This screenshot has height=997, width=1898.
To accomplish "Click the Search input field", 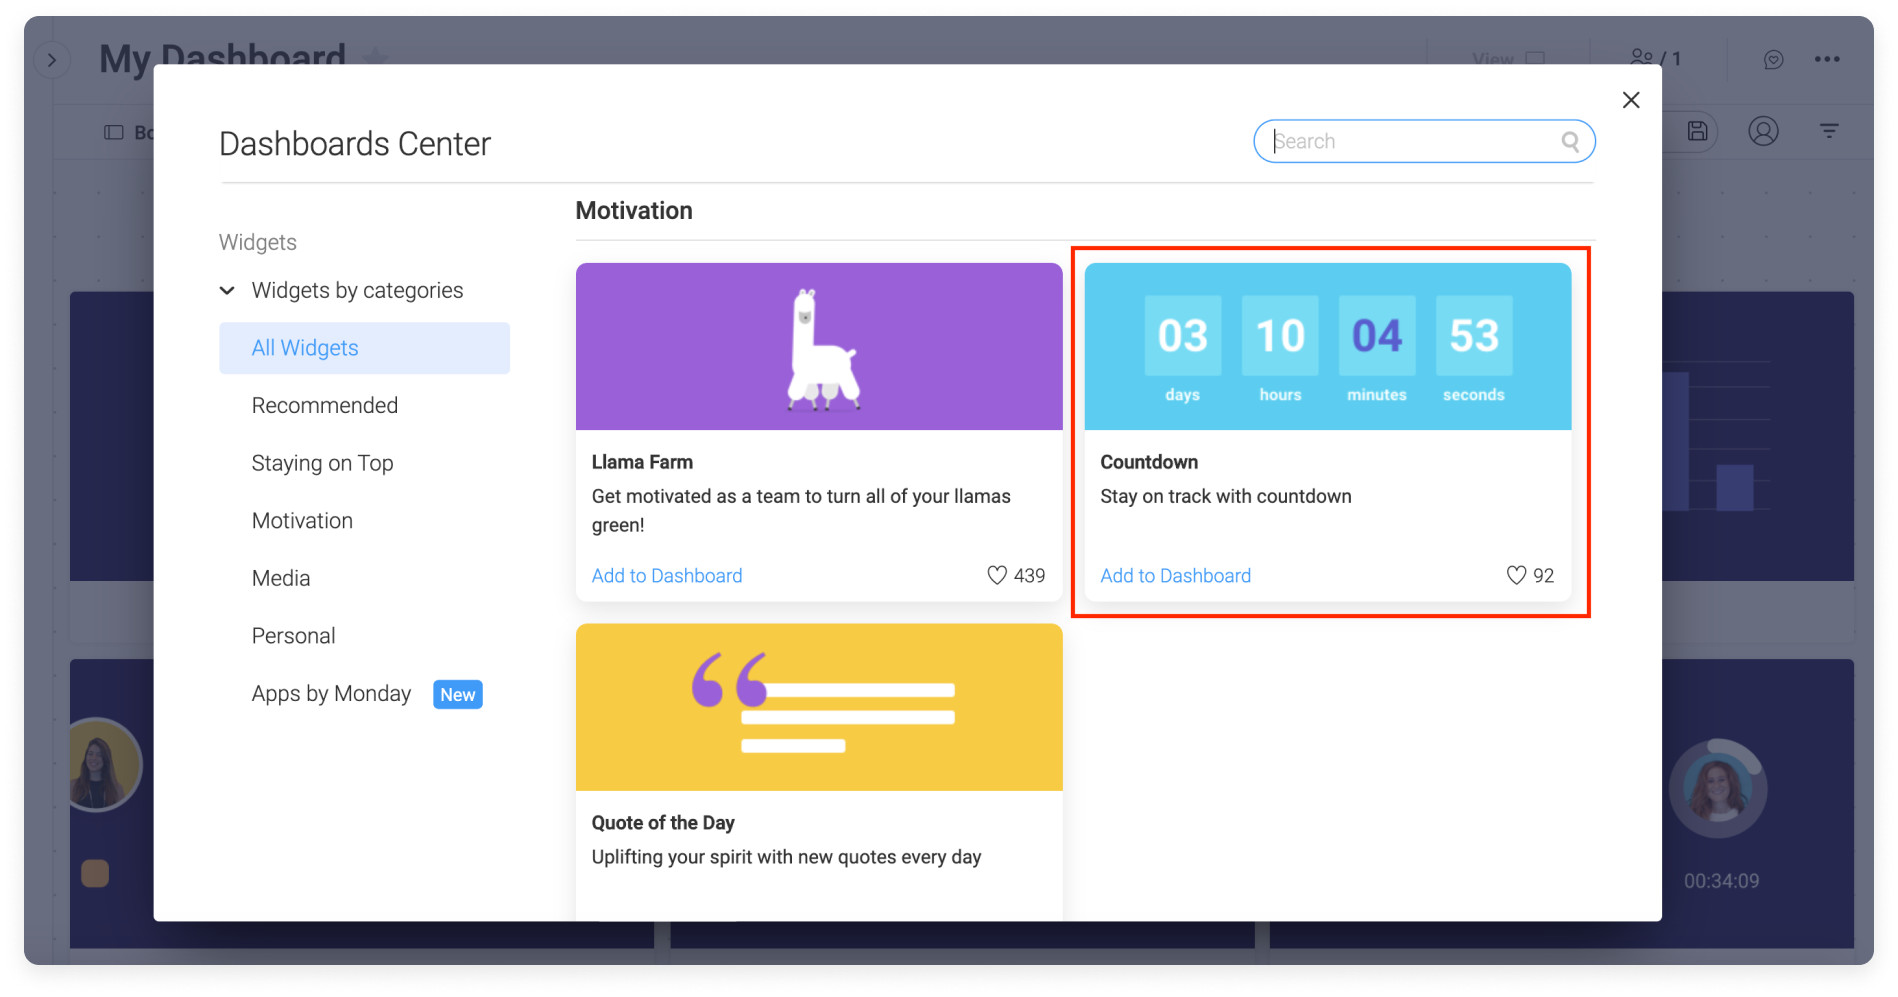I will (1423, 141).
